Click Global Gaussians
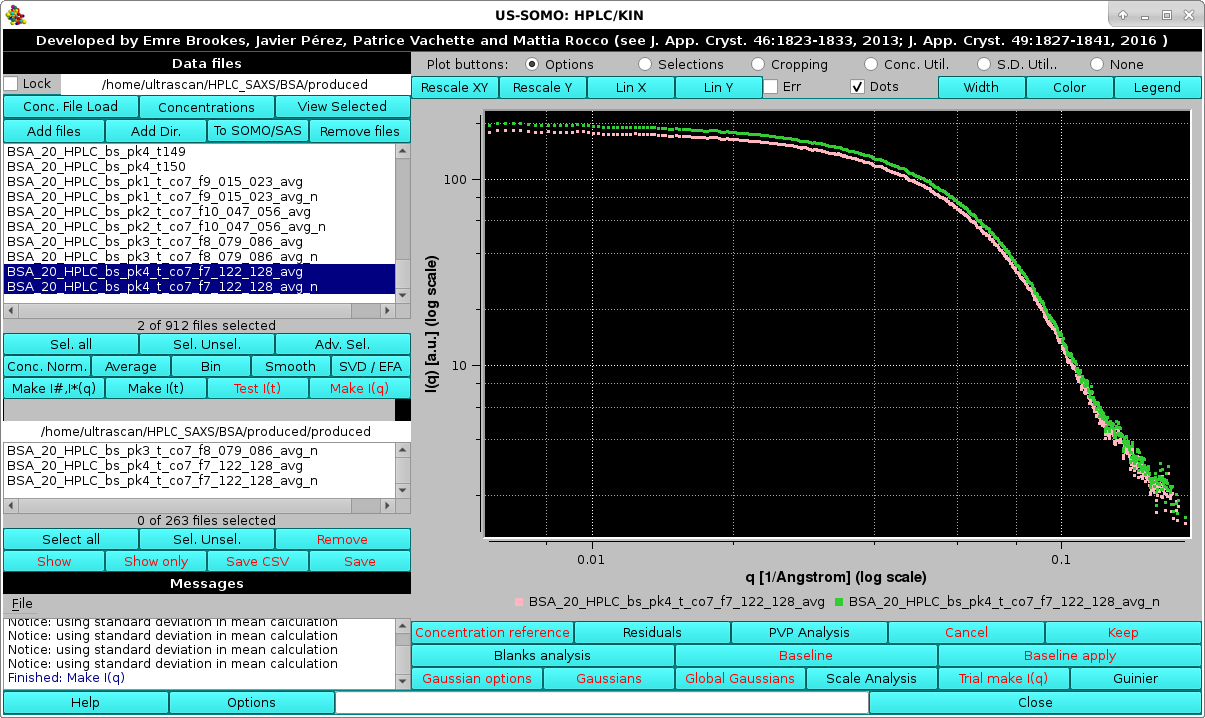 [740, 678]
